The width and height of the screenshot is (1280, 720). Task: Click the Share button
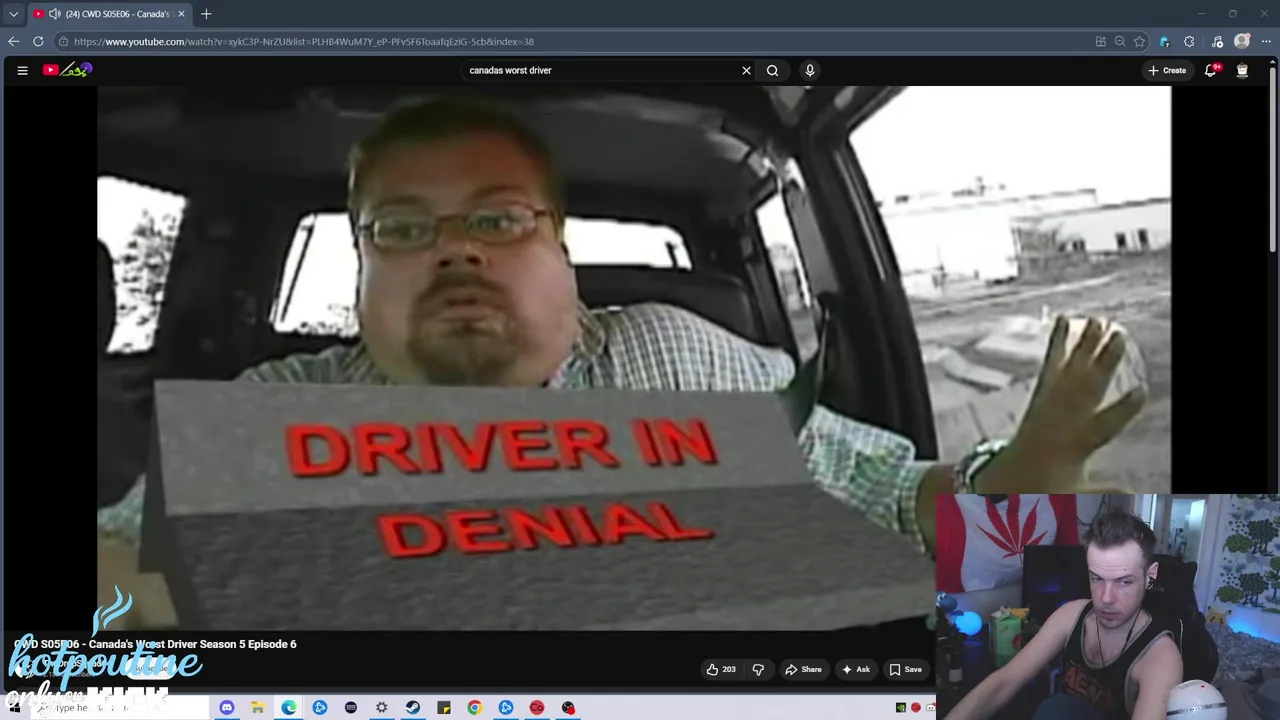(x=803, y=669)
